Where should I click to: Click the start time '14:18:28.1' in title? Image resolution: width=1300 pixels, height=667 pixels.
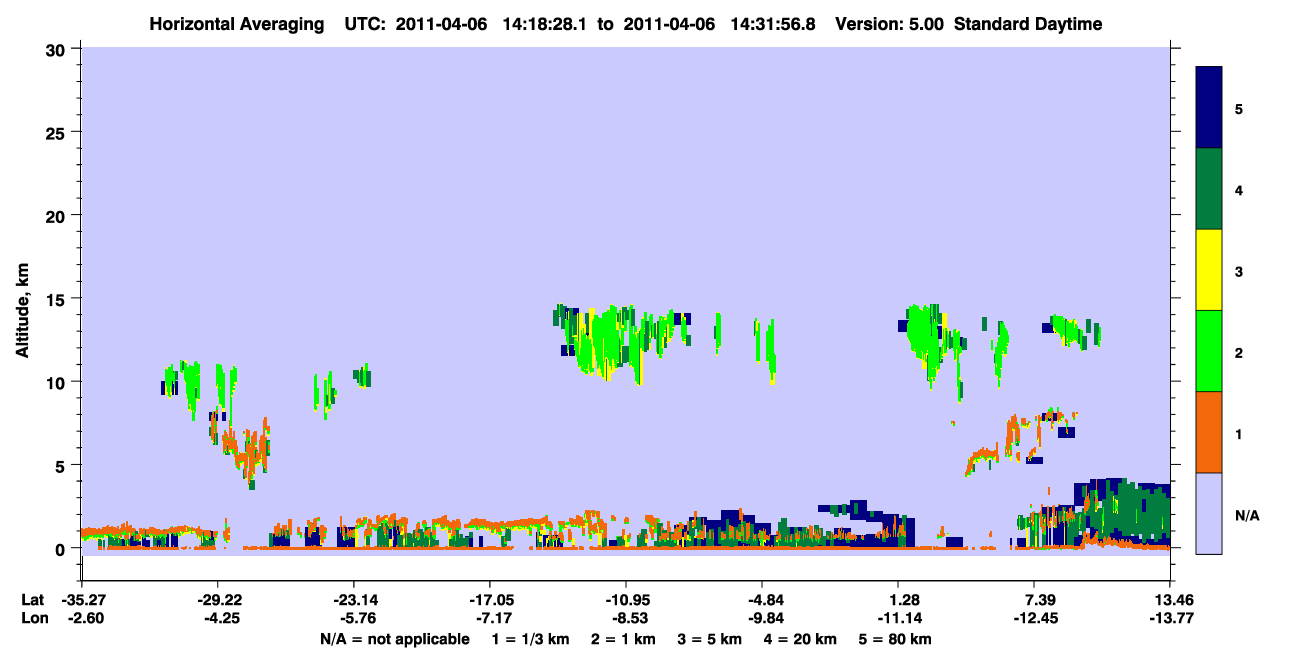(547, 24)
